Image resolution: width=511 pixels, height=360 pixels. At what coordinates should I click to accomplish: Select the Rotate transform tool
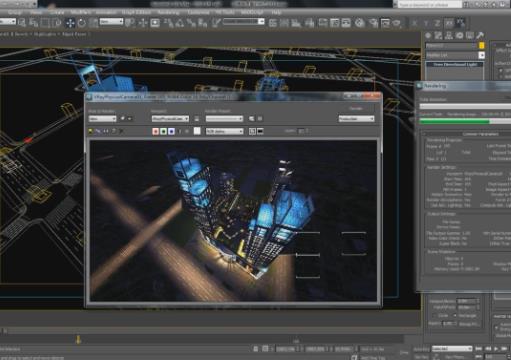tap(82, 23)
